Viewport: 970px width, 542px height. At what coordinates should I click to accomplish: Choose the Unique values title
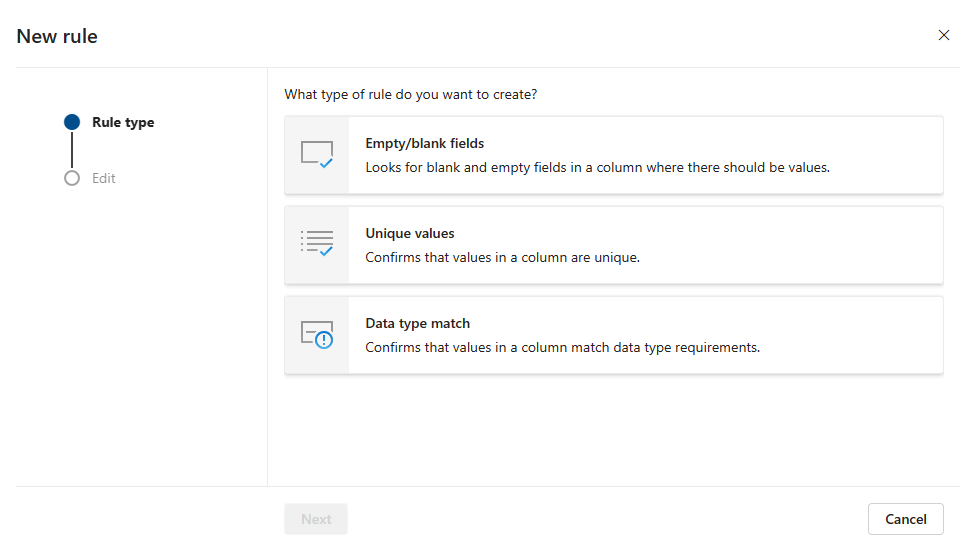point(409,233)
